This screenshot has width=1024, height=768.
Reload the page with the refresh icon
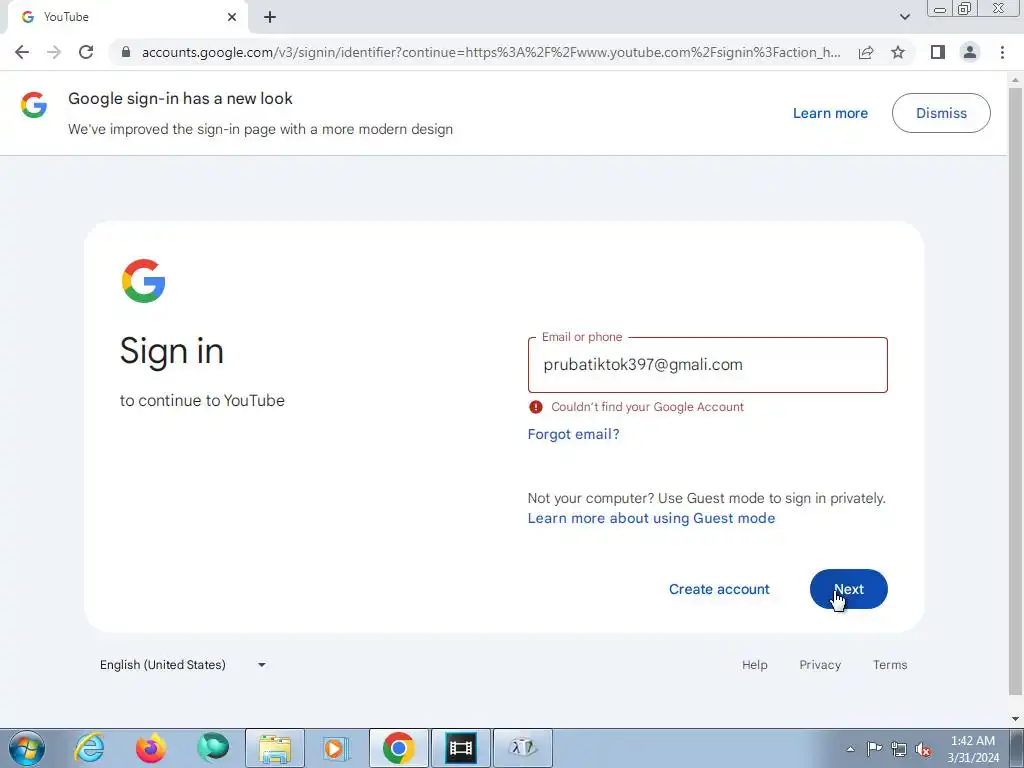pyautogui.click(x=86, y=52)
